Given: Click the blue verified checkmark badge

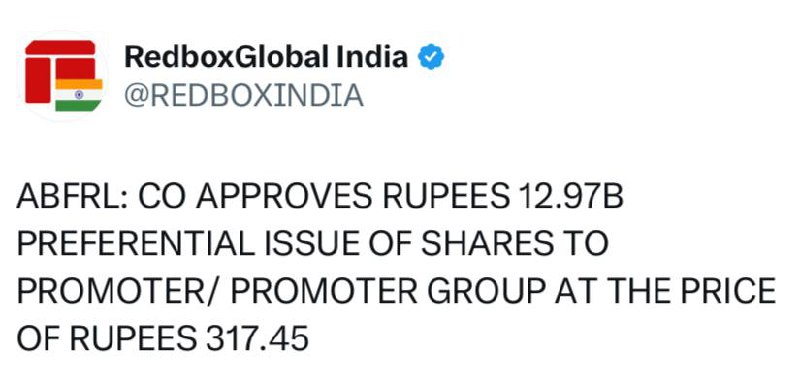Looking at the screenshot, I should tap(431, 57).
